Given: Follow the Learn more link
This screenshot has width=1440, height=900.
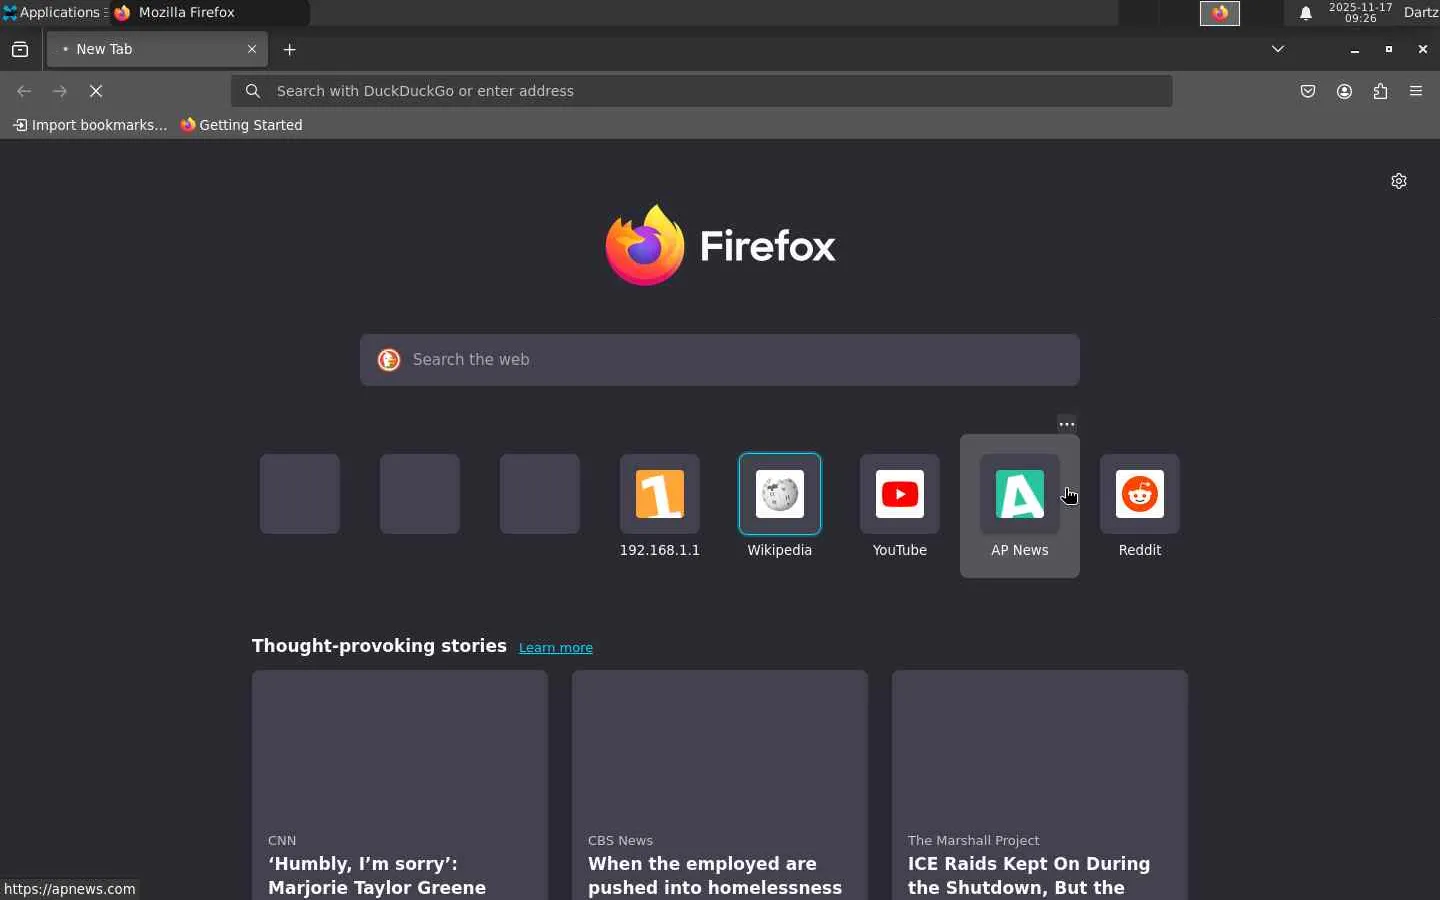Looking at the screenshot, I should pyautogui.click(x=556, y=648).
